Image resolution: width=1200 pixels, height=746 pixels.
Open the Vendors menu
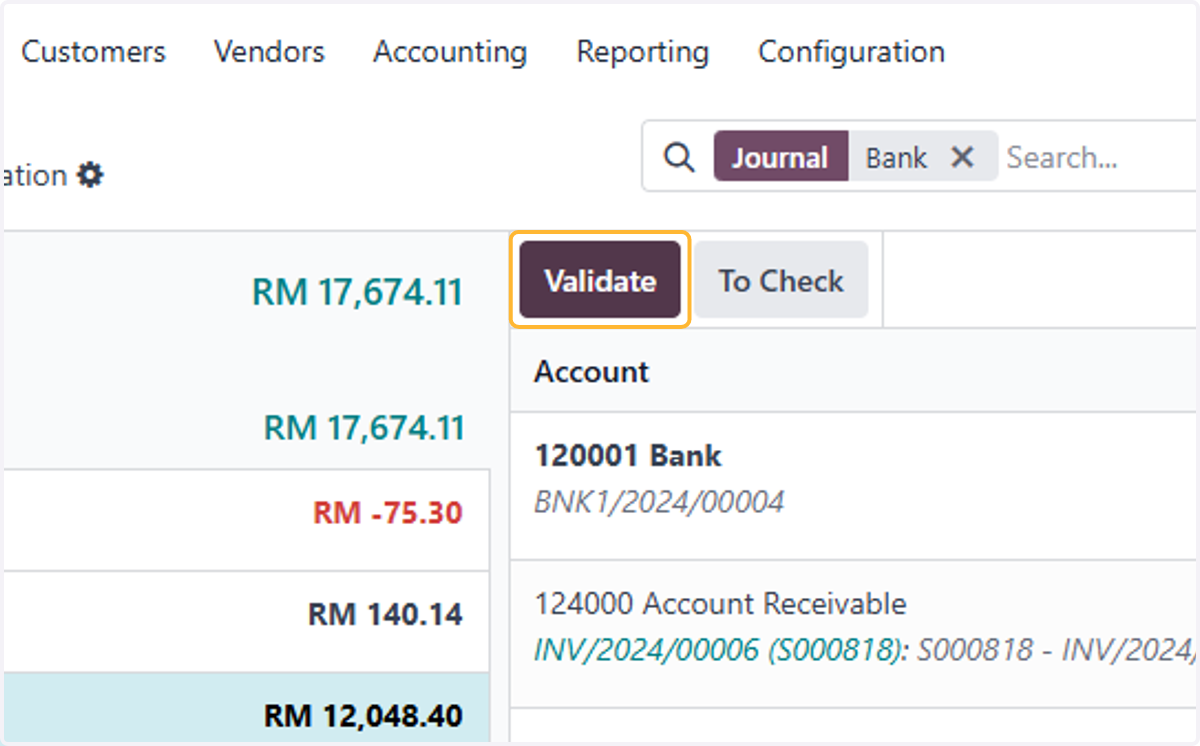click(x=269, y=52)
